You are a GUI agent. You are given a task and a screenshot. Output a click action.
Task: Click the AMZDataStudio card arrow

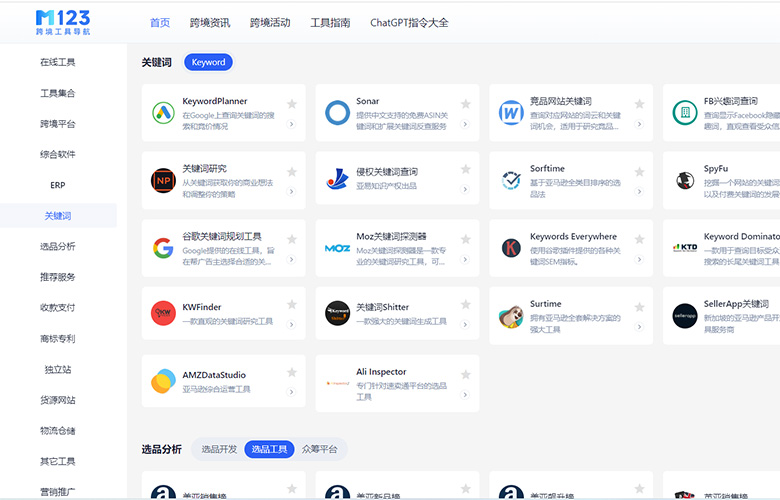[292, 392]
